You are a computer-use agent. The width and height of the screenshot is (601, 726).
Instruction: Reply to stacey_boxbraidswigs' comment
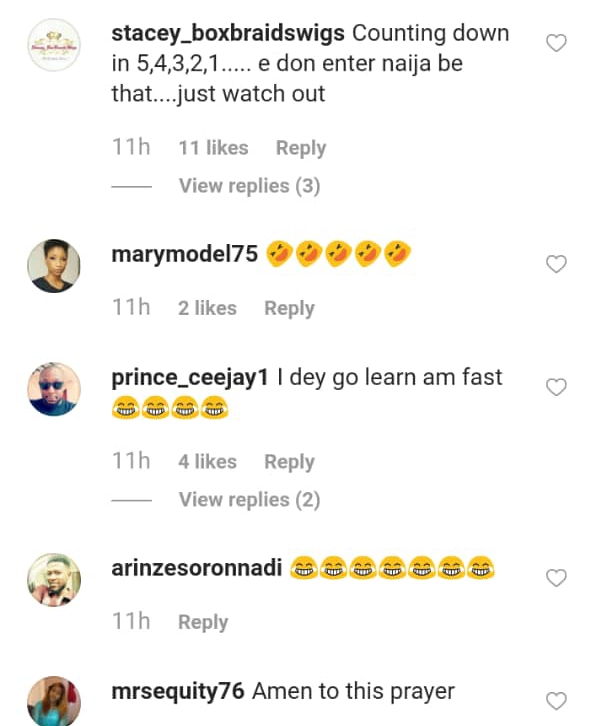pyautogui.click(x=300, y=148)
